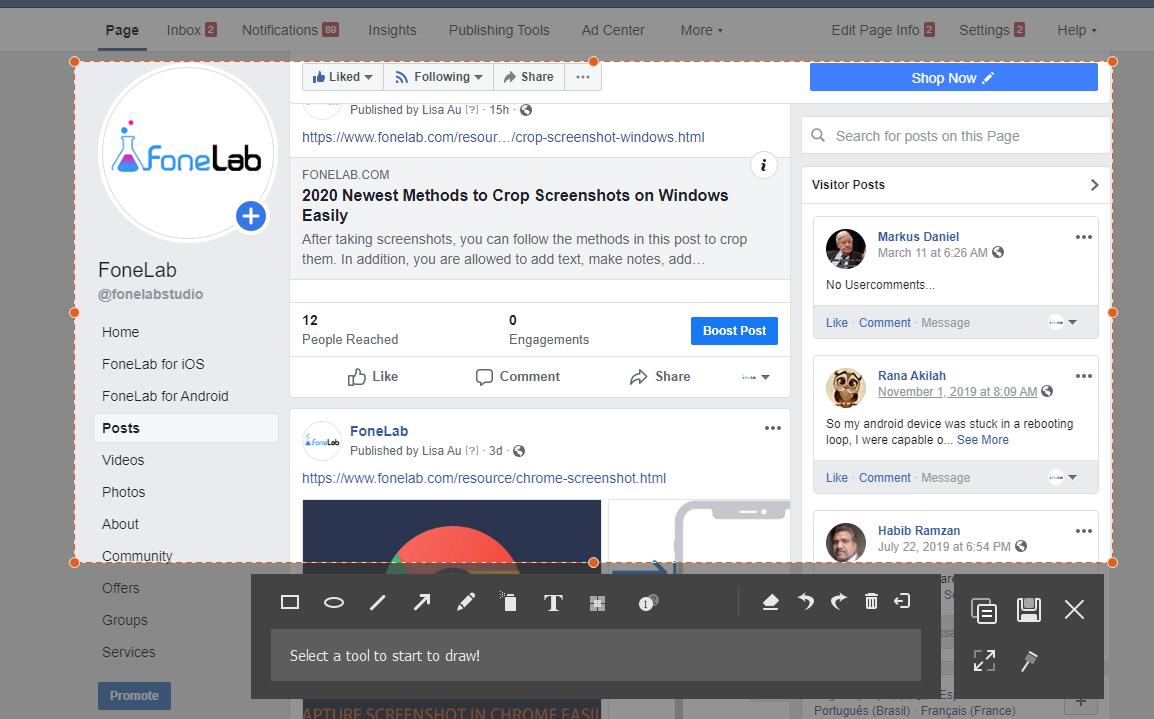1154x719 pixels.
Task: Select the Eraser tool
Action: click(770, 602)
